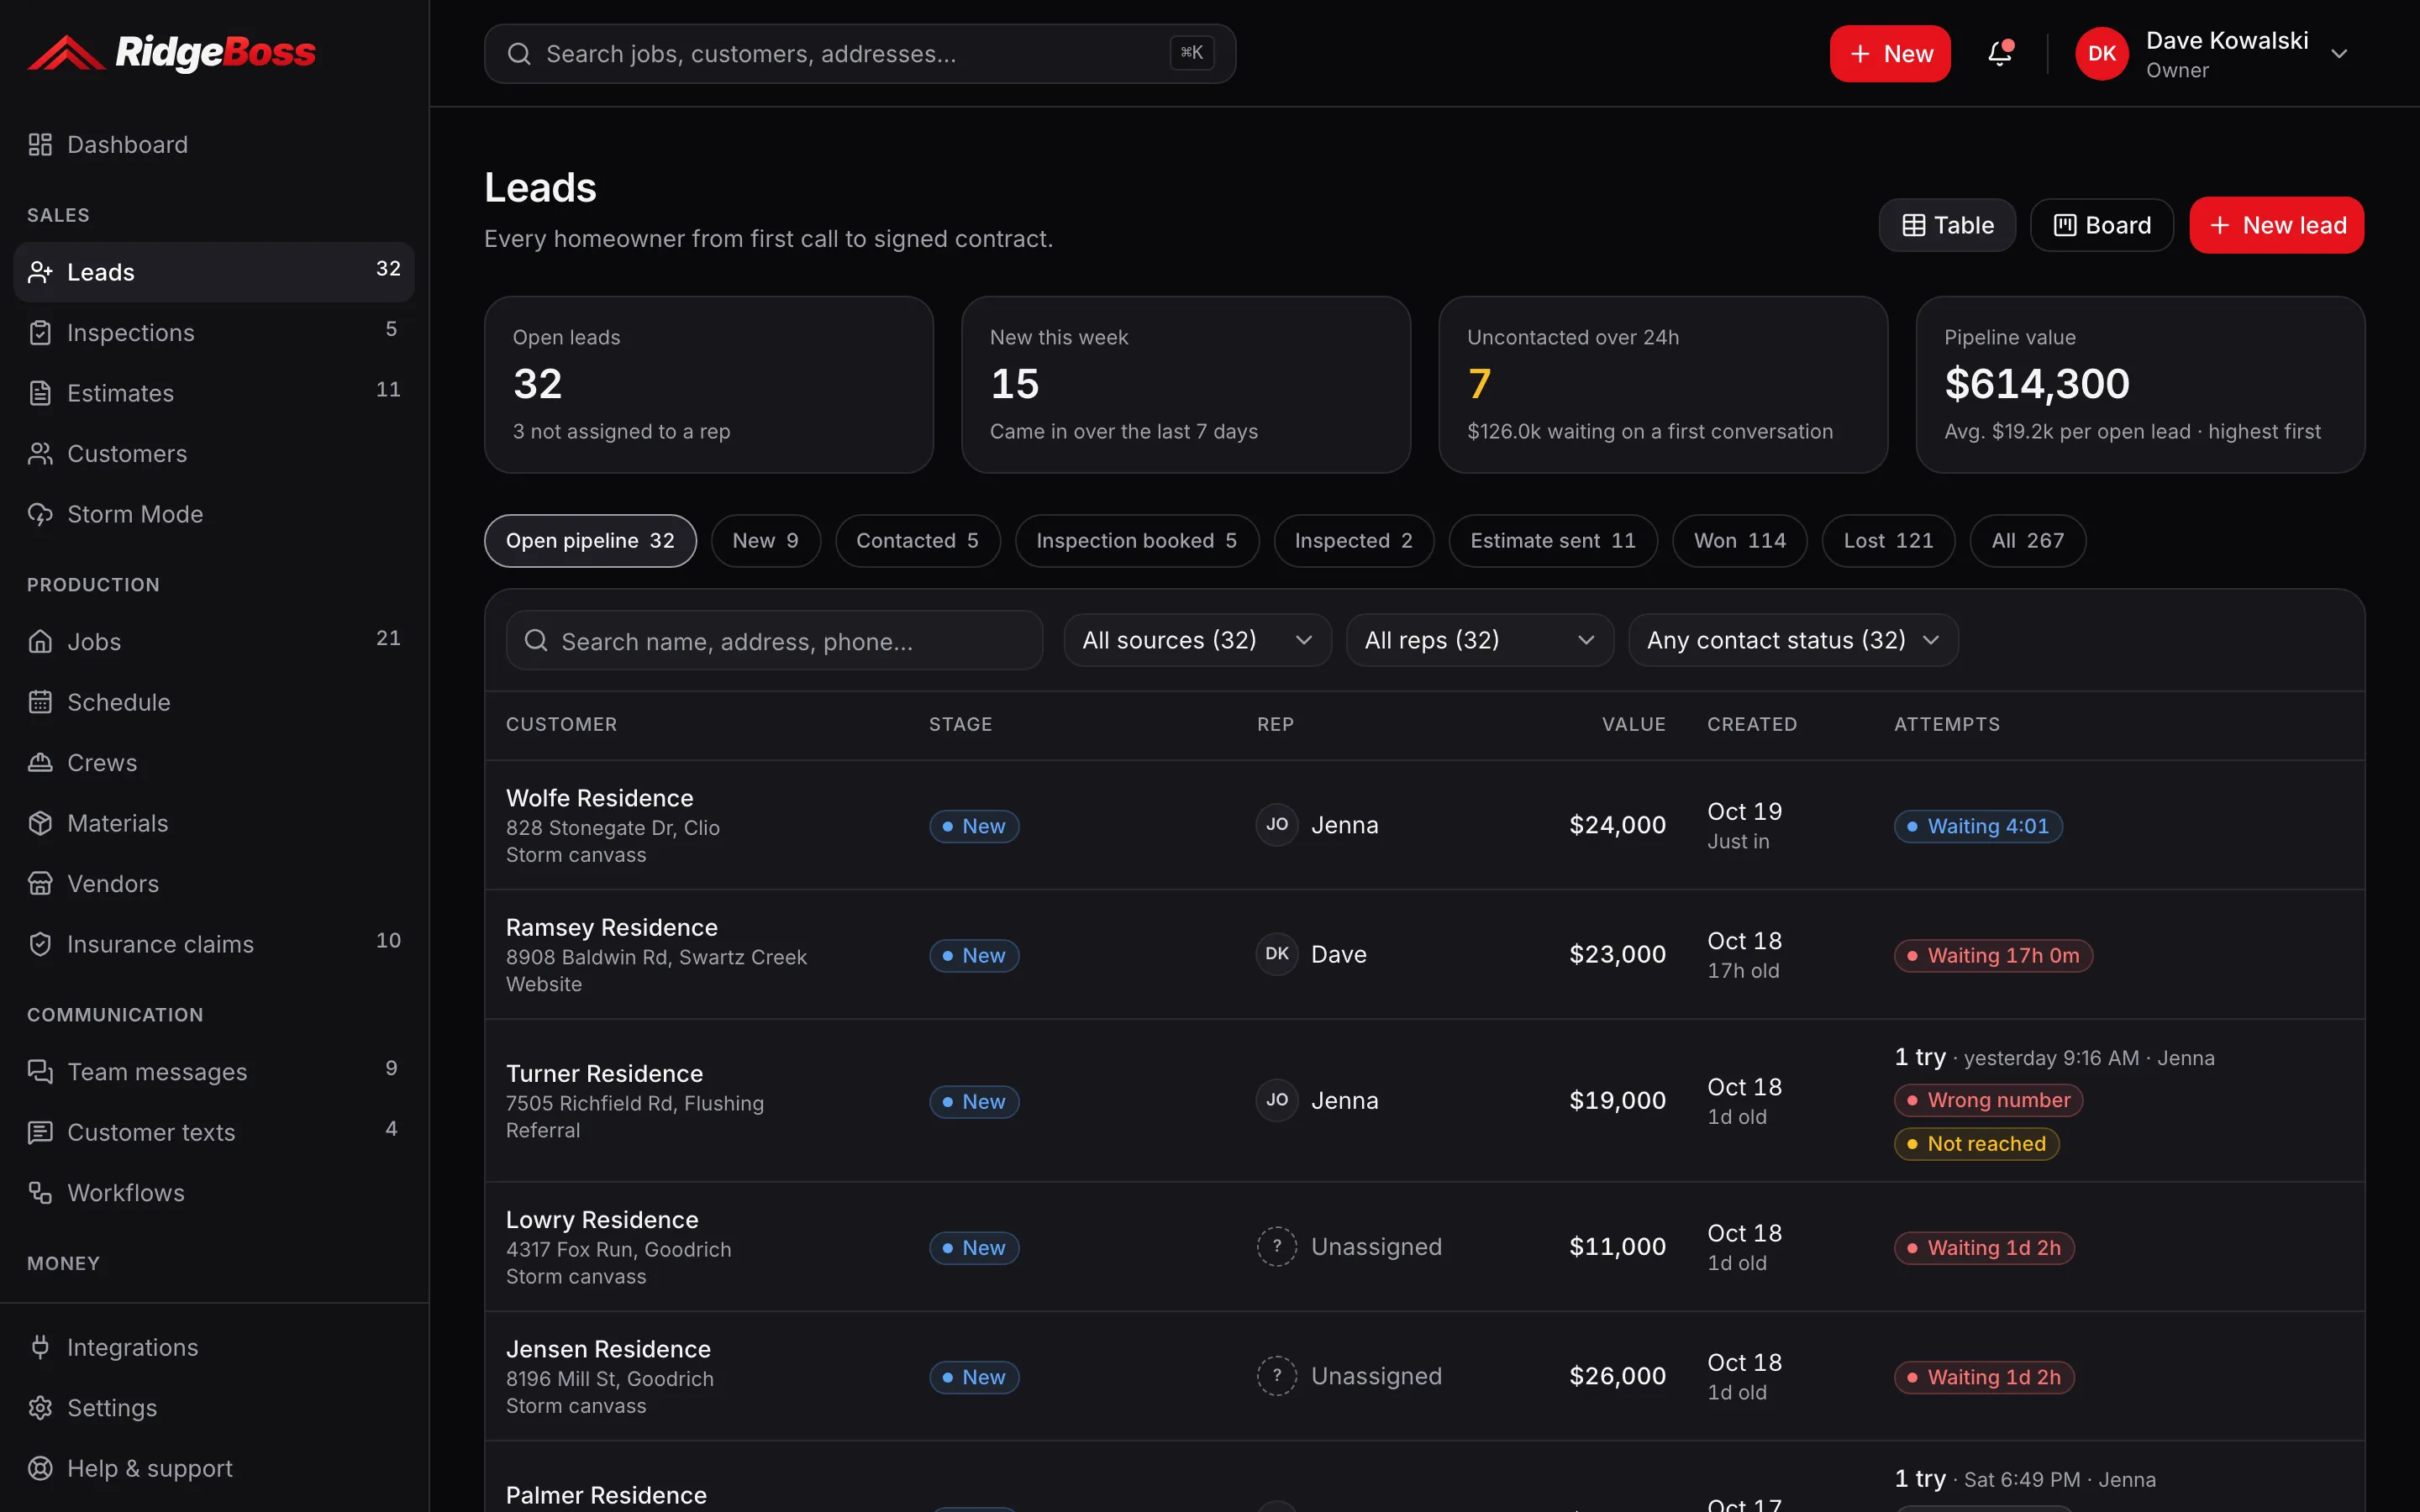
Task: Focus the global search jobs field
Action: (x=859, y=54)
